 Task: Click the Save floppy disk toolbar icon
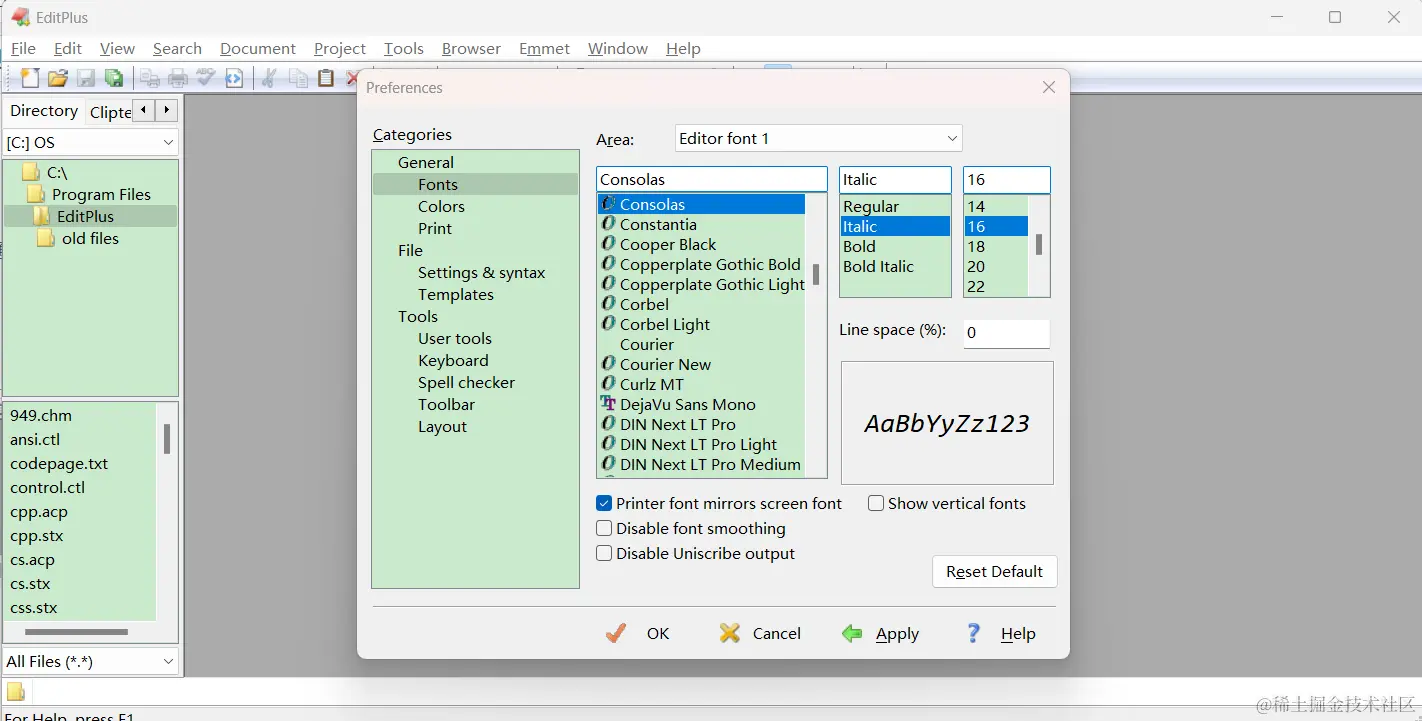86,78
